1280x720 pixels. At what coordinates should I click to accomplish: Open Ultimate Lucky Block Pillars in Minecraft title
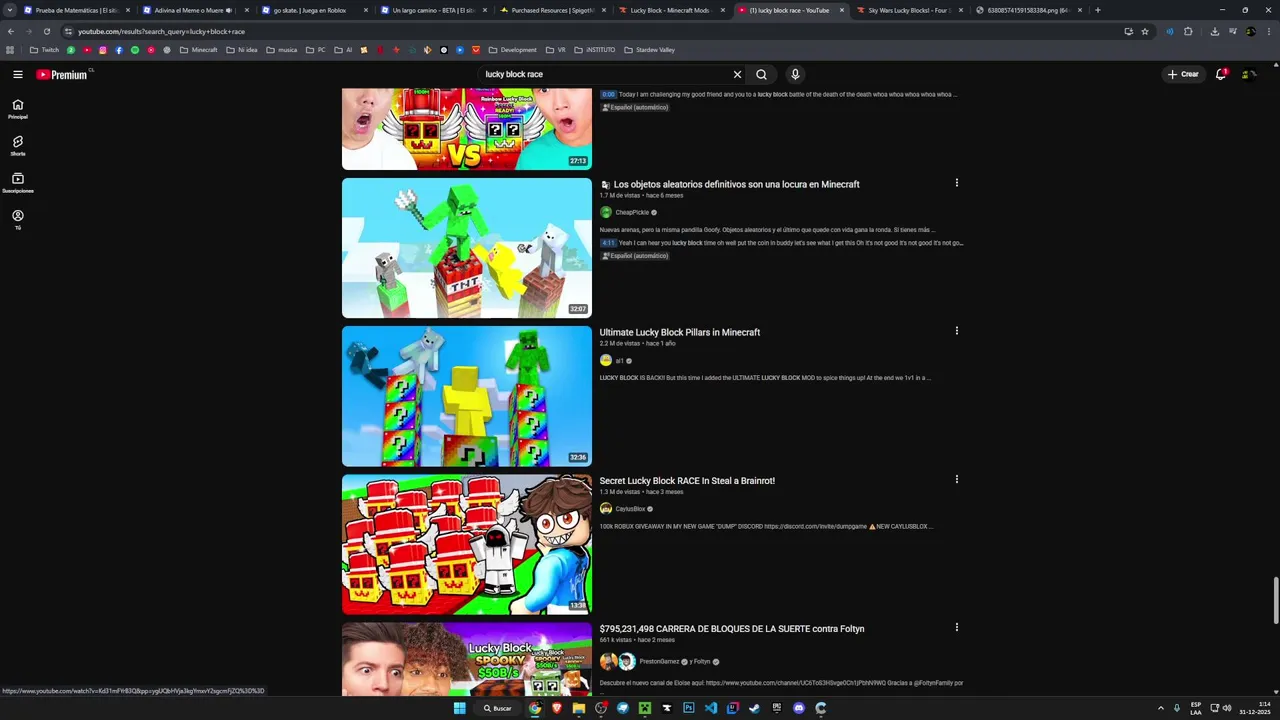[680, 332]
